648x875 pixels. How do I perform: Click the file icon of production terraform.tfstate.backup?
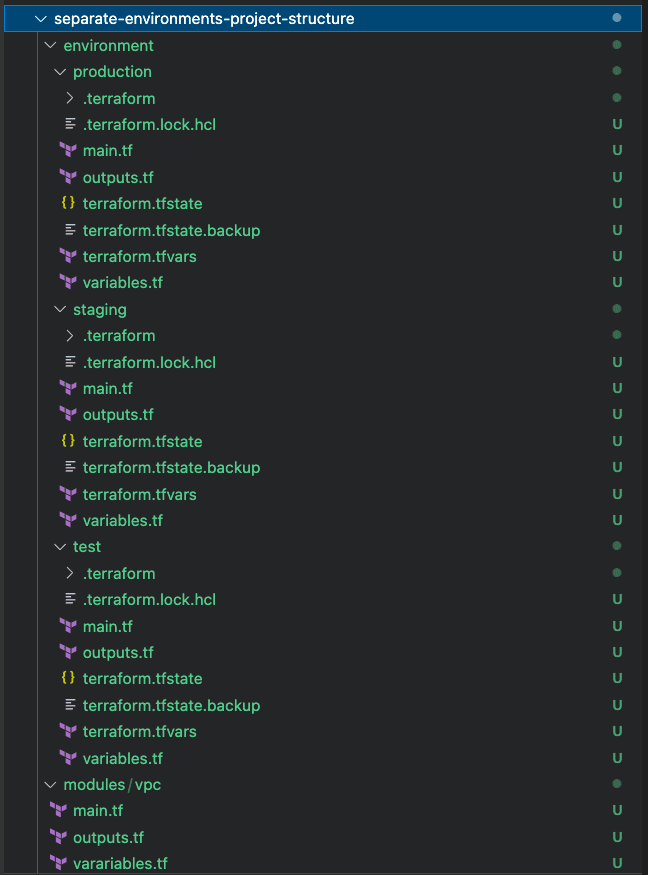[69, 230]
